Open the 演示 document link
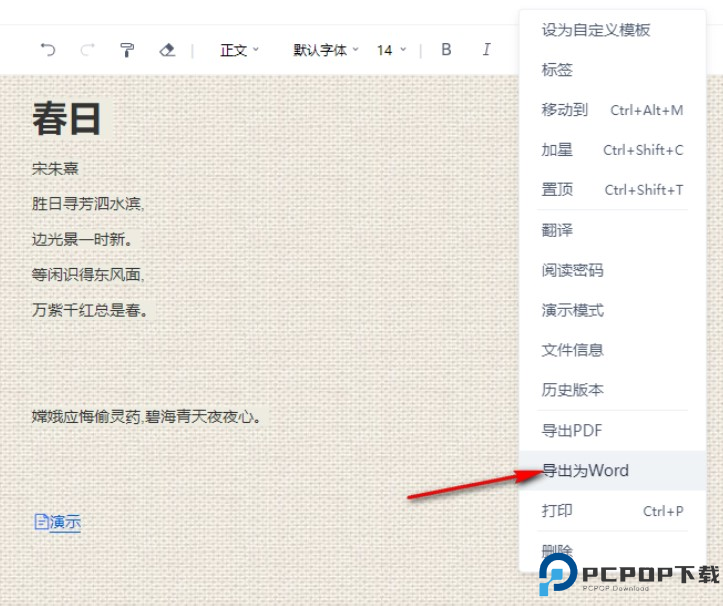Screen dimensions: 723x606 [58, 522]
